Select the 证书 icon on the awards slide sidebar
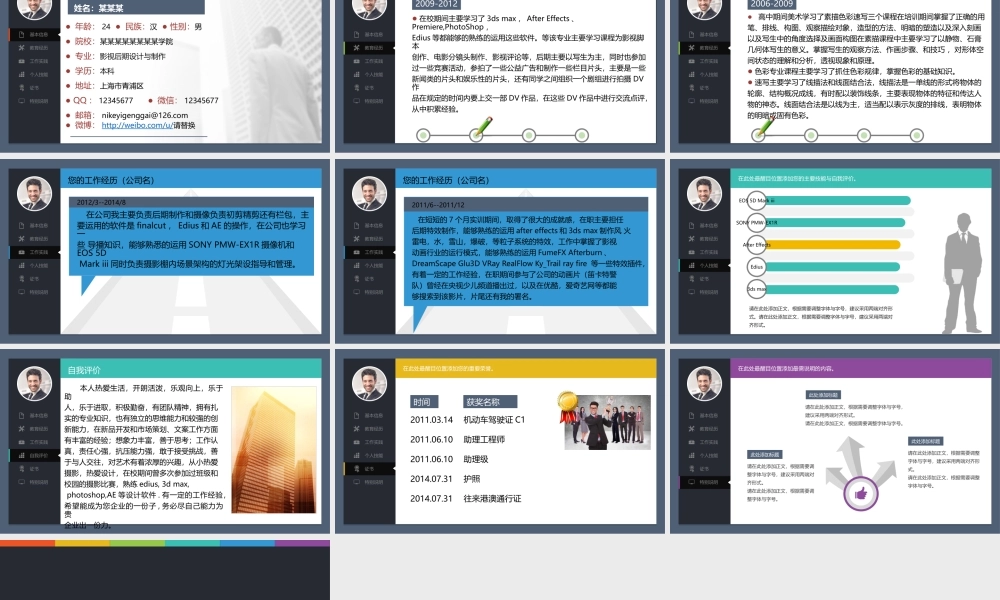This screenshot has width=1000, height=600. (x=358, y=468)
